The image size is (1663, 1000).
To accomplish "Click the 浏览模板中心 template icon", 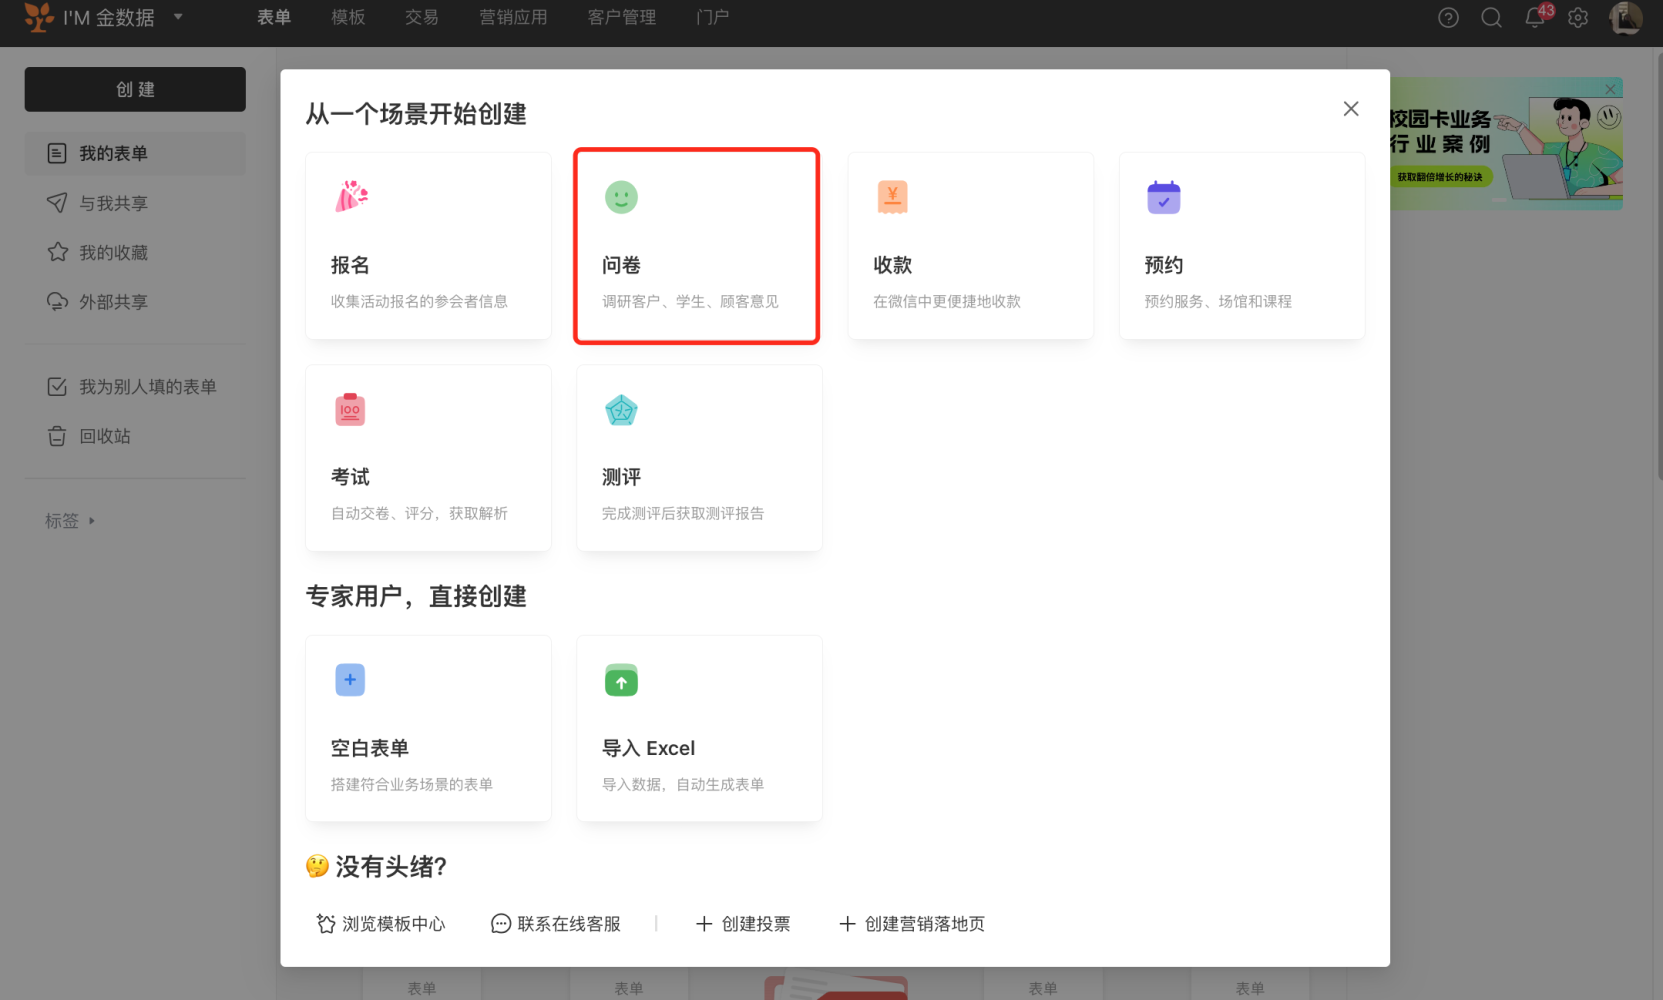I will 326,923.
